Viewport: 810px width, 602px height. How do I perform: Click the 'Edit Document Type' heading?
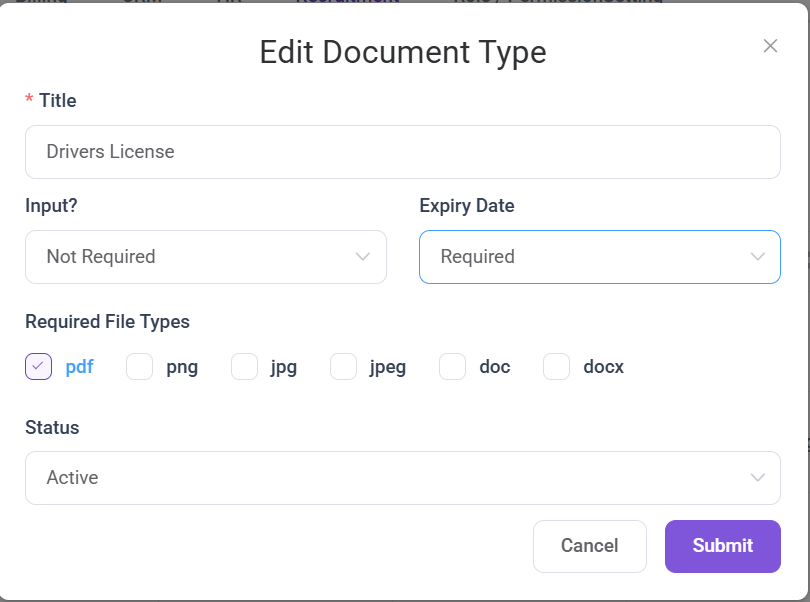point(402,52)
